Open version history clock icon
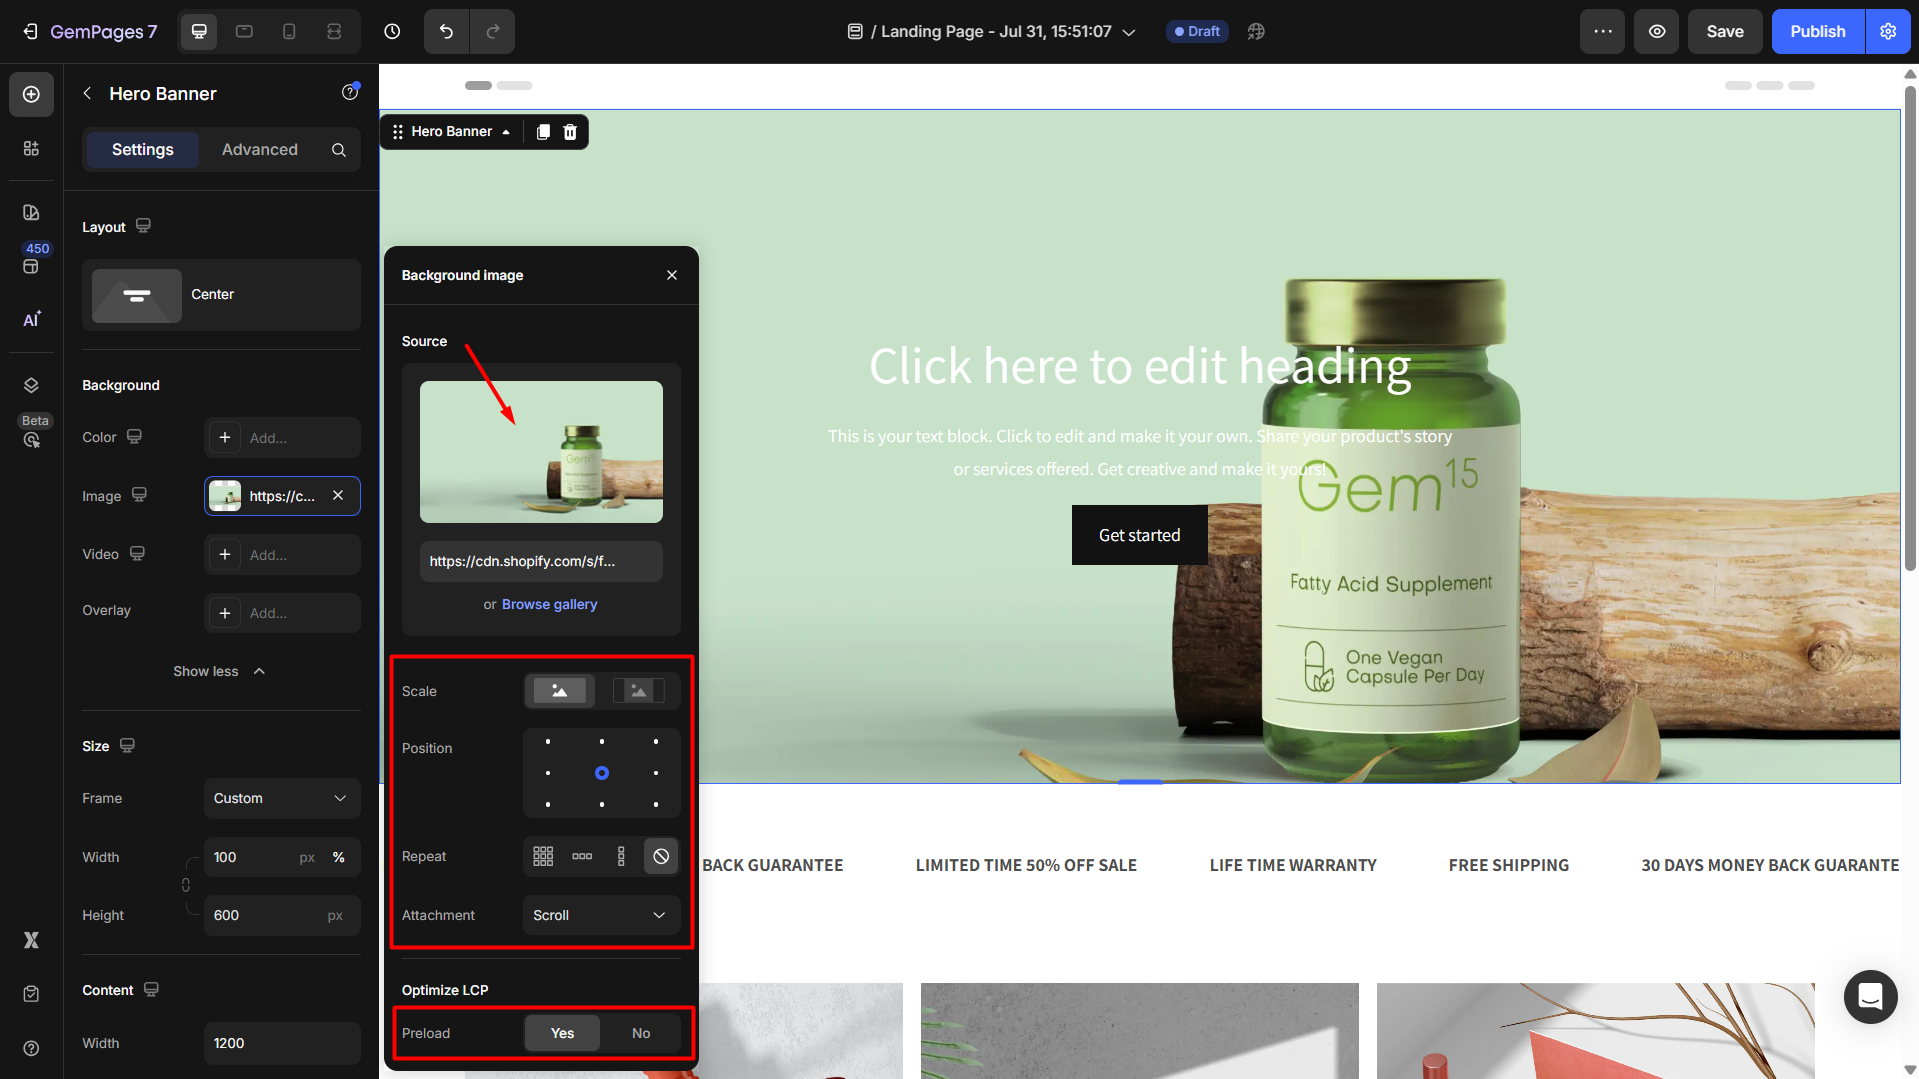 (x=392, y=31)
